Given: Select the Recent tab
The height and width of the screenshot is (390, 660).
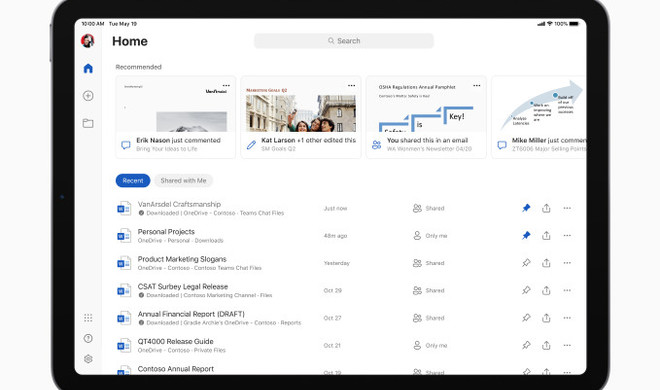Looking at the screenshot, I should (x=133, y=180).
